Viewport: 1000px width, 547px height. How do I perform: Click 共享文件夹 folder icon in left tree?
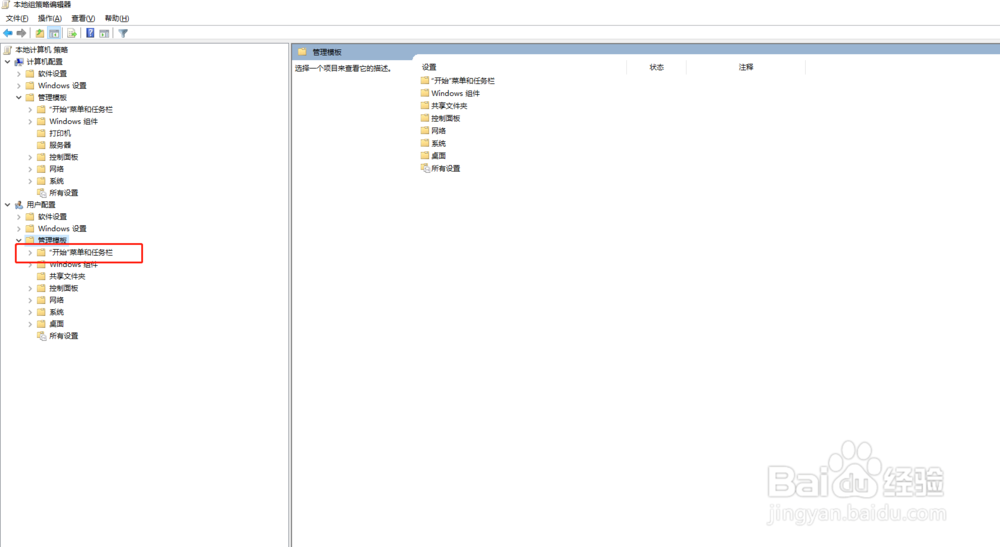pos(41,276)
